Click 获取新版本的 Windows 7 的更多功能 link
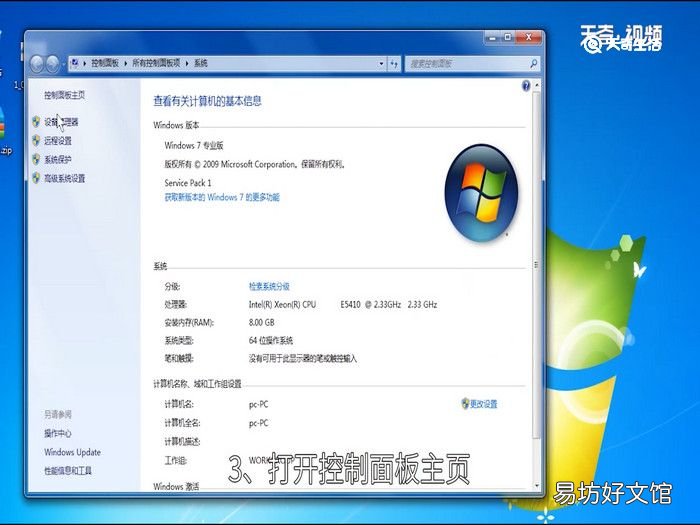 (222, 197)
